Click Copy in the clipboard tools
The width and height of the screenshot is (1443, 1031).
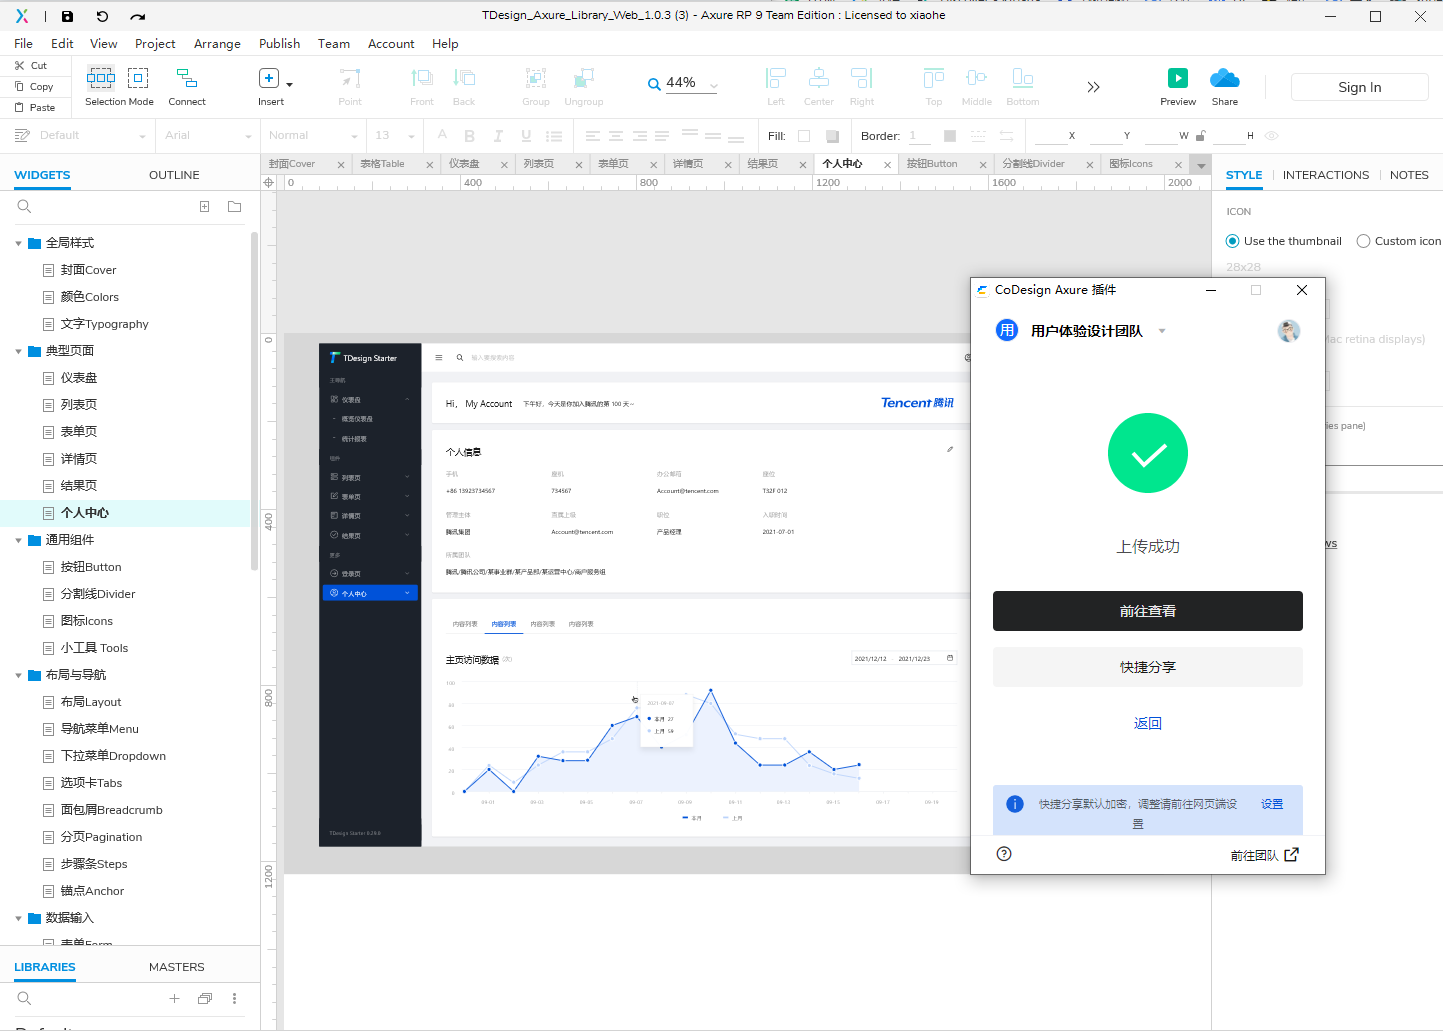(34, 86)
